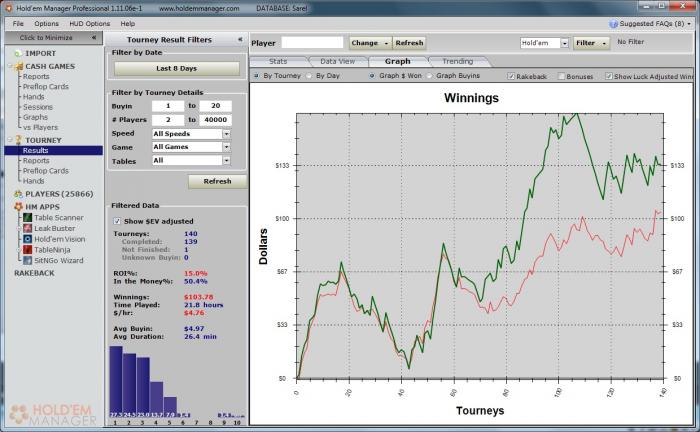Viewport: 700px width, 432px height.
Task: Select Graph Buyins radio option
Action: point(429,76)
